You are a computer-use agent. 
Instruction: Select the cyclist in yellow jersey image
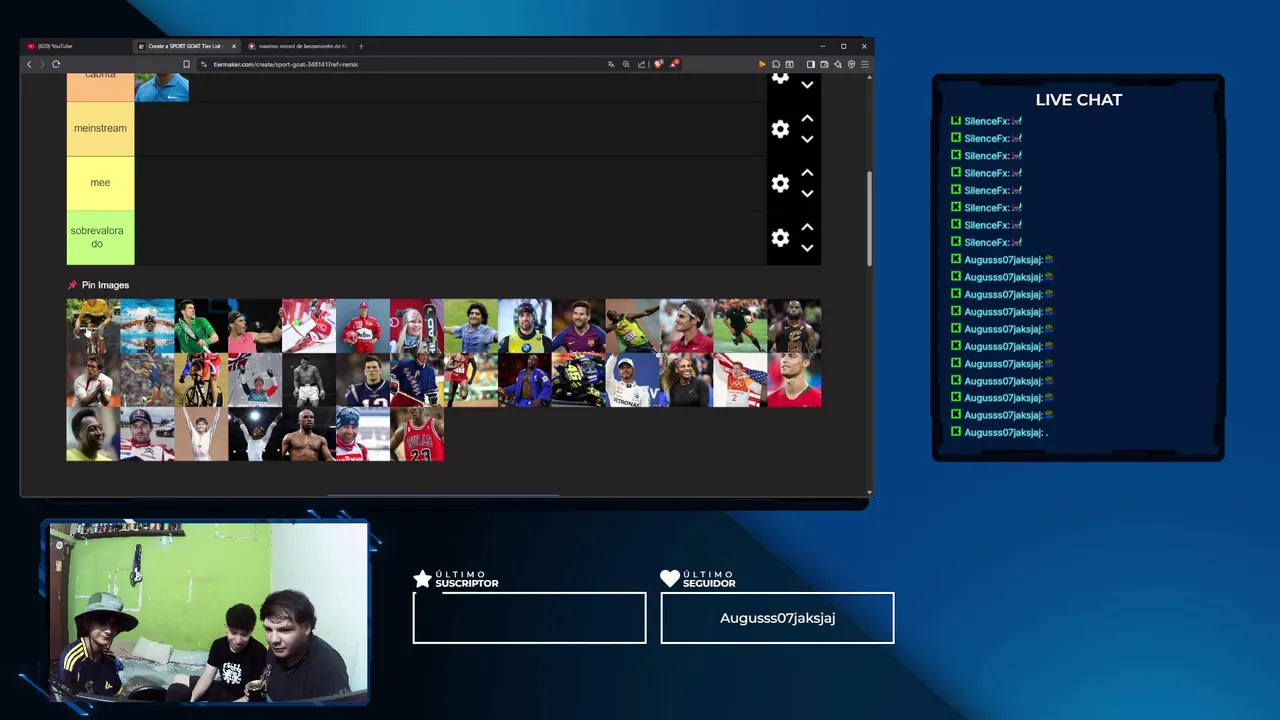coord(93,326)
